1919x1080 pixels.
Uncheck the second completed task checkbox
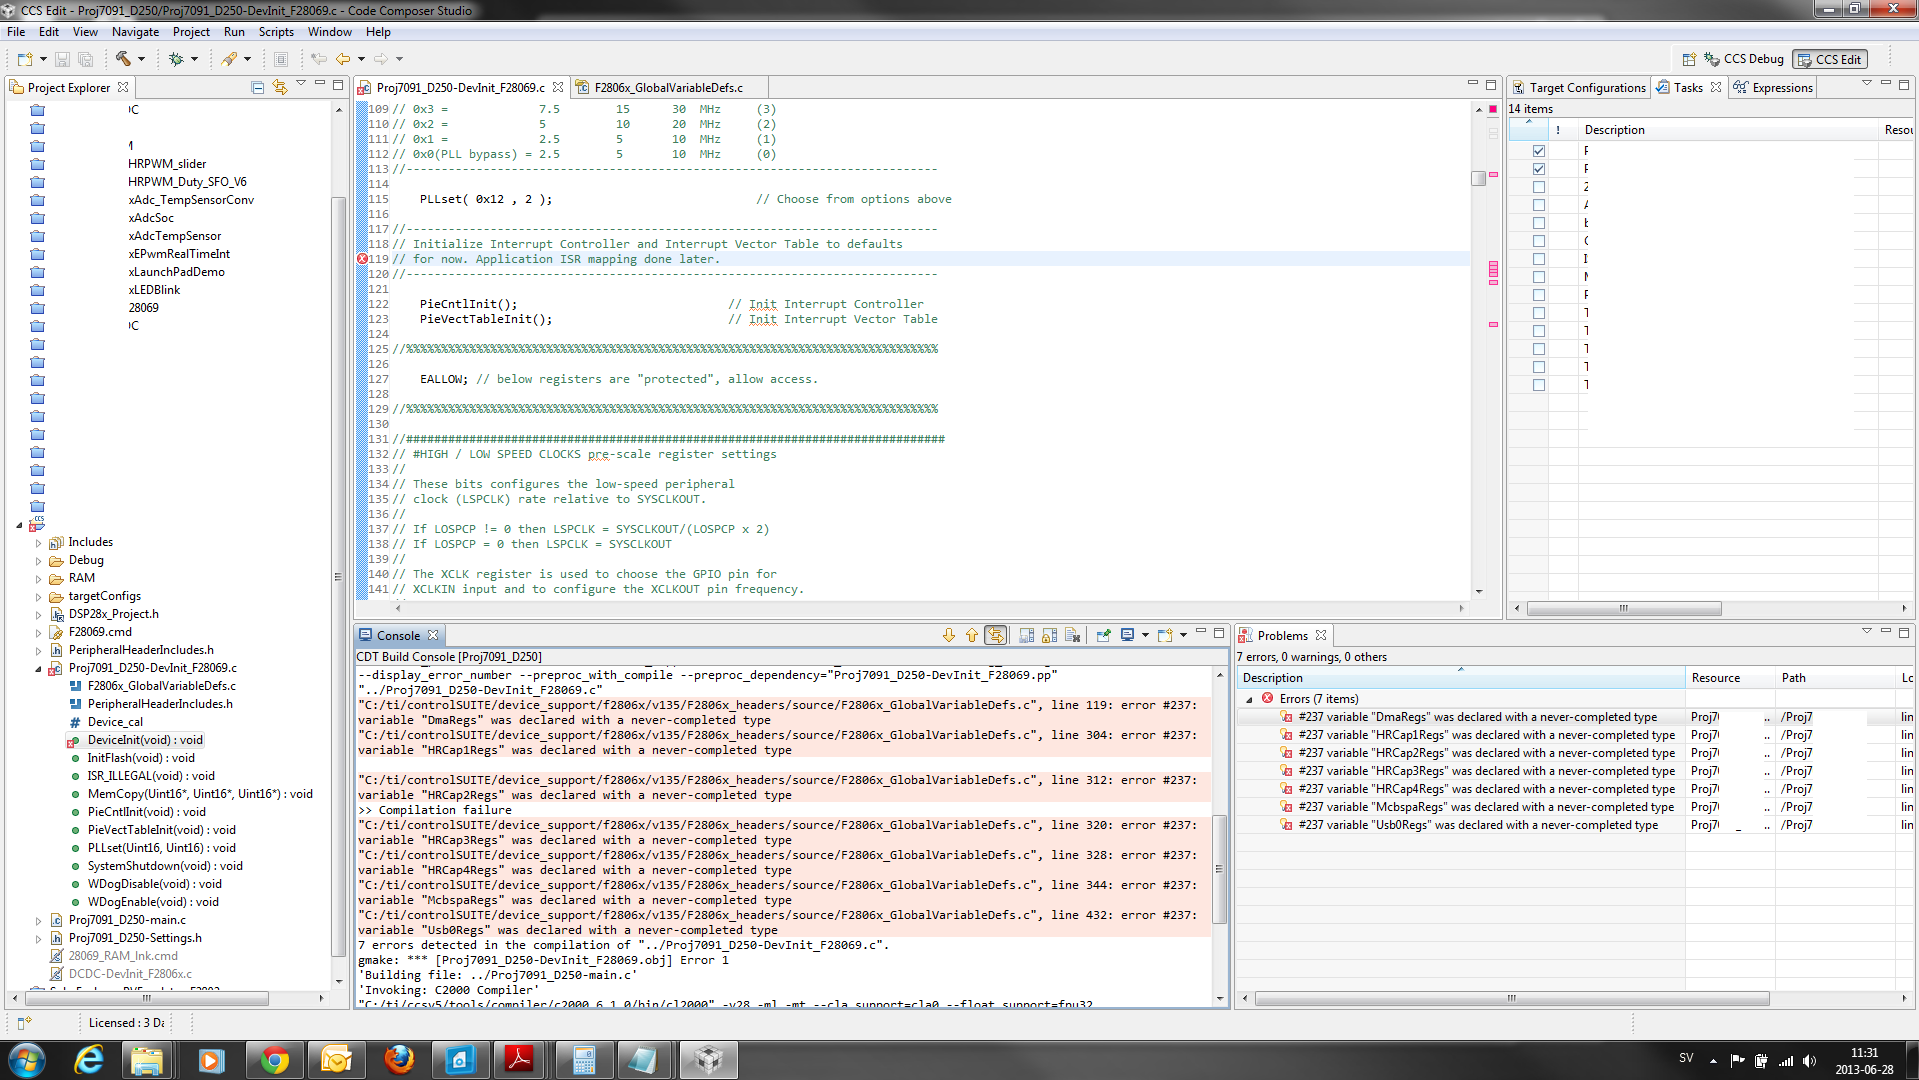click(1539, 169)
